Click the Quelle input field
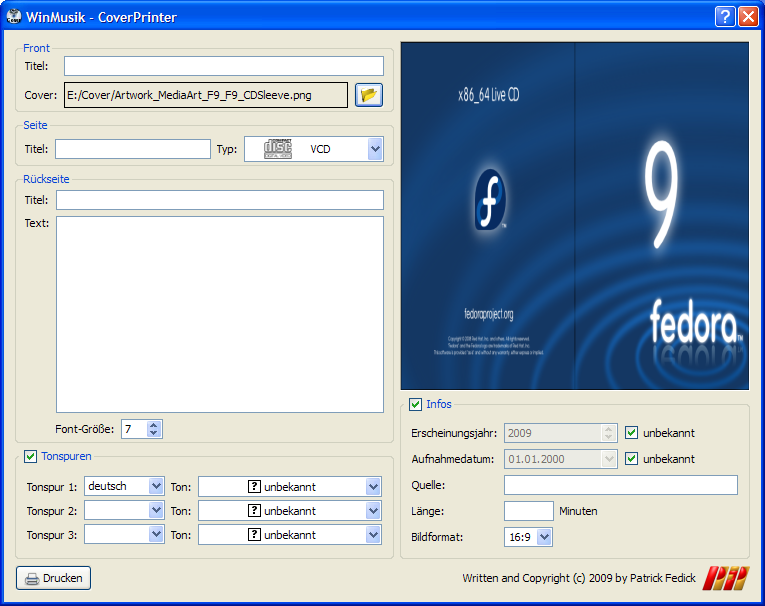Screen dimensions: 765x606 pos(621,485)
